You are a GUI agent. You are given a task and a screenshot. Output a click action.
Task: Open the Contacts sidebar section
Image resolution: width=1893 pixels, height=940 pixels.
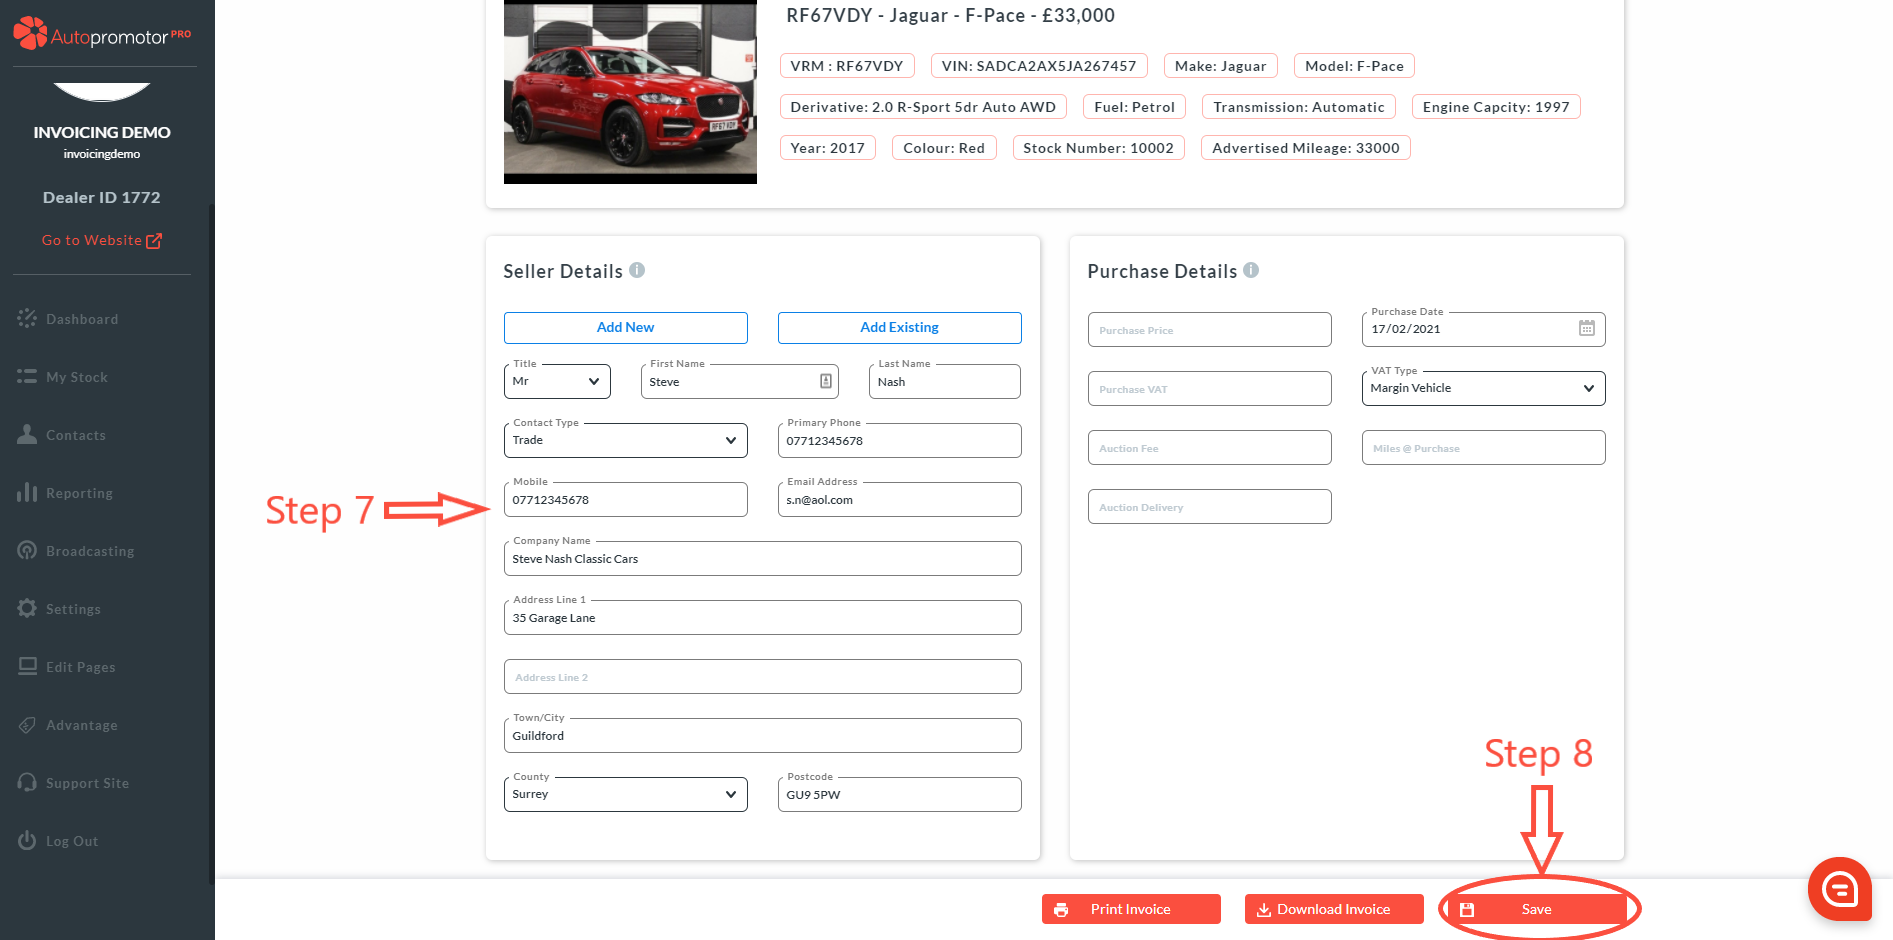tap(75, 435)
